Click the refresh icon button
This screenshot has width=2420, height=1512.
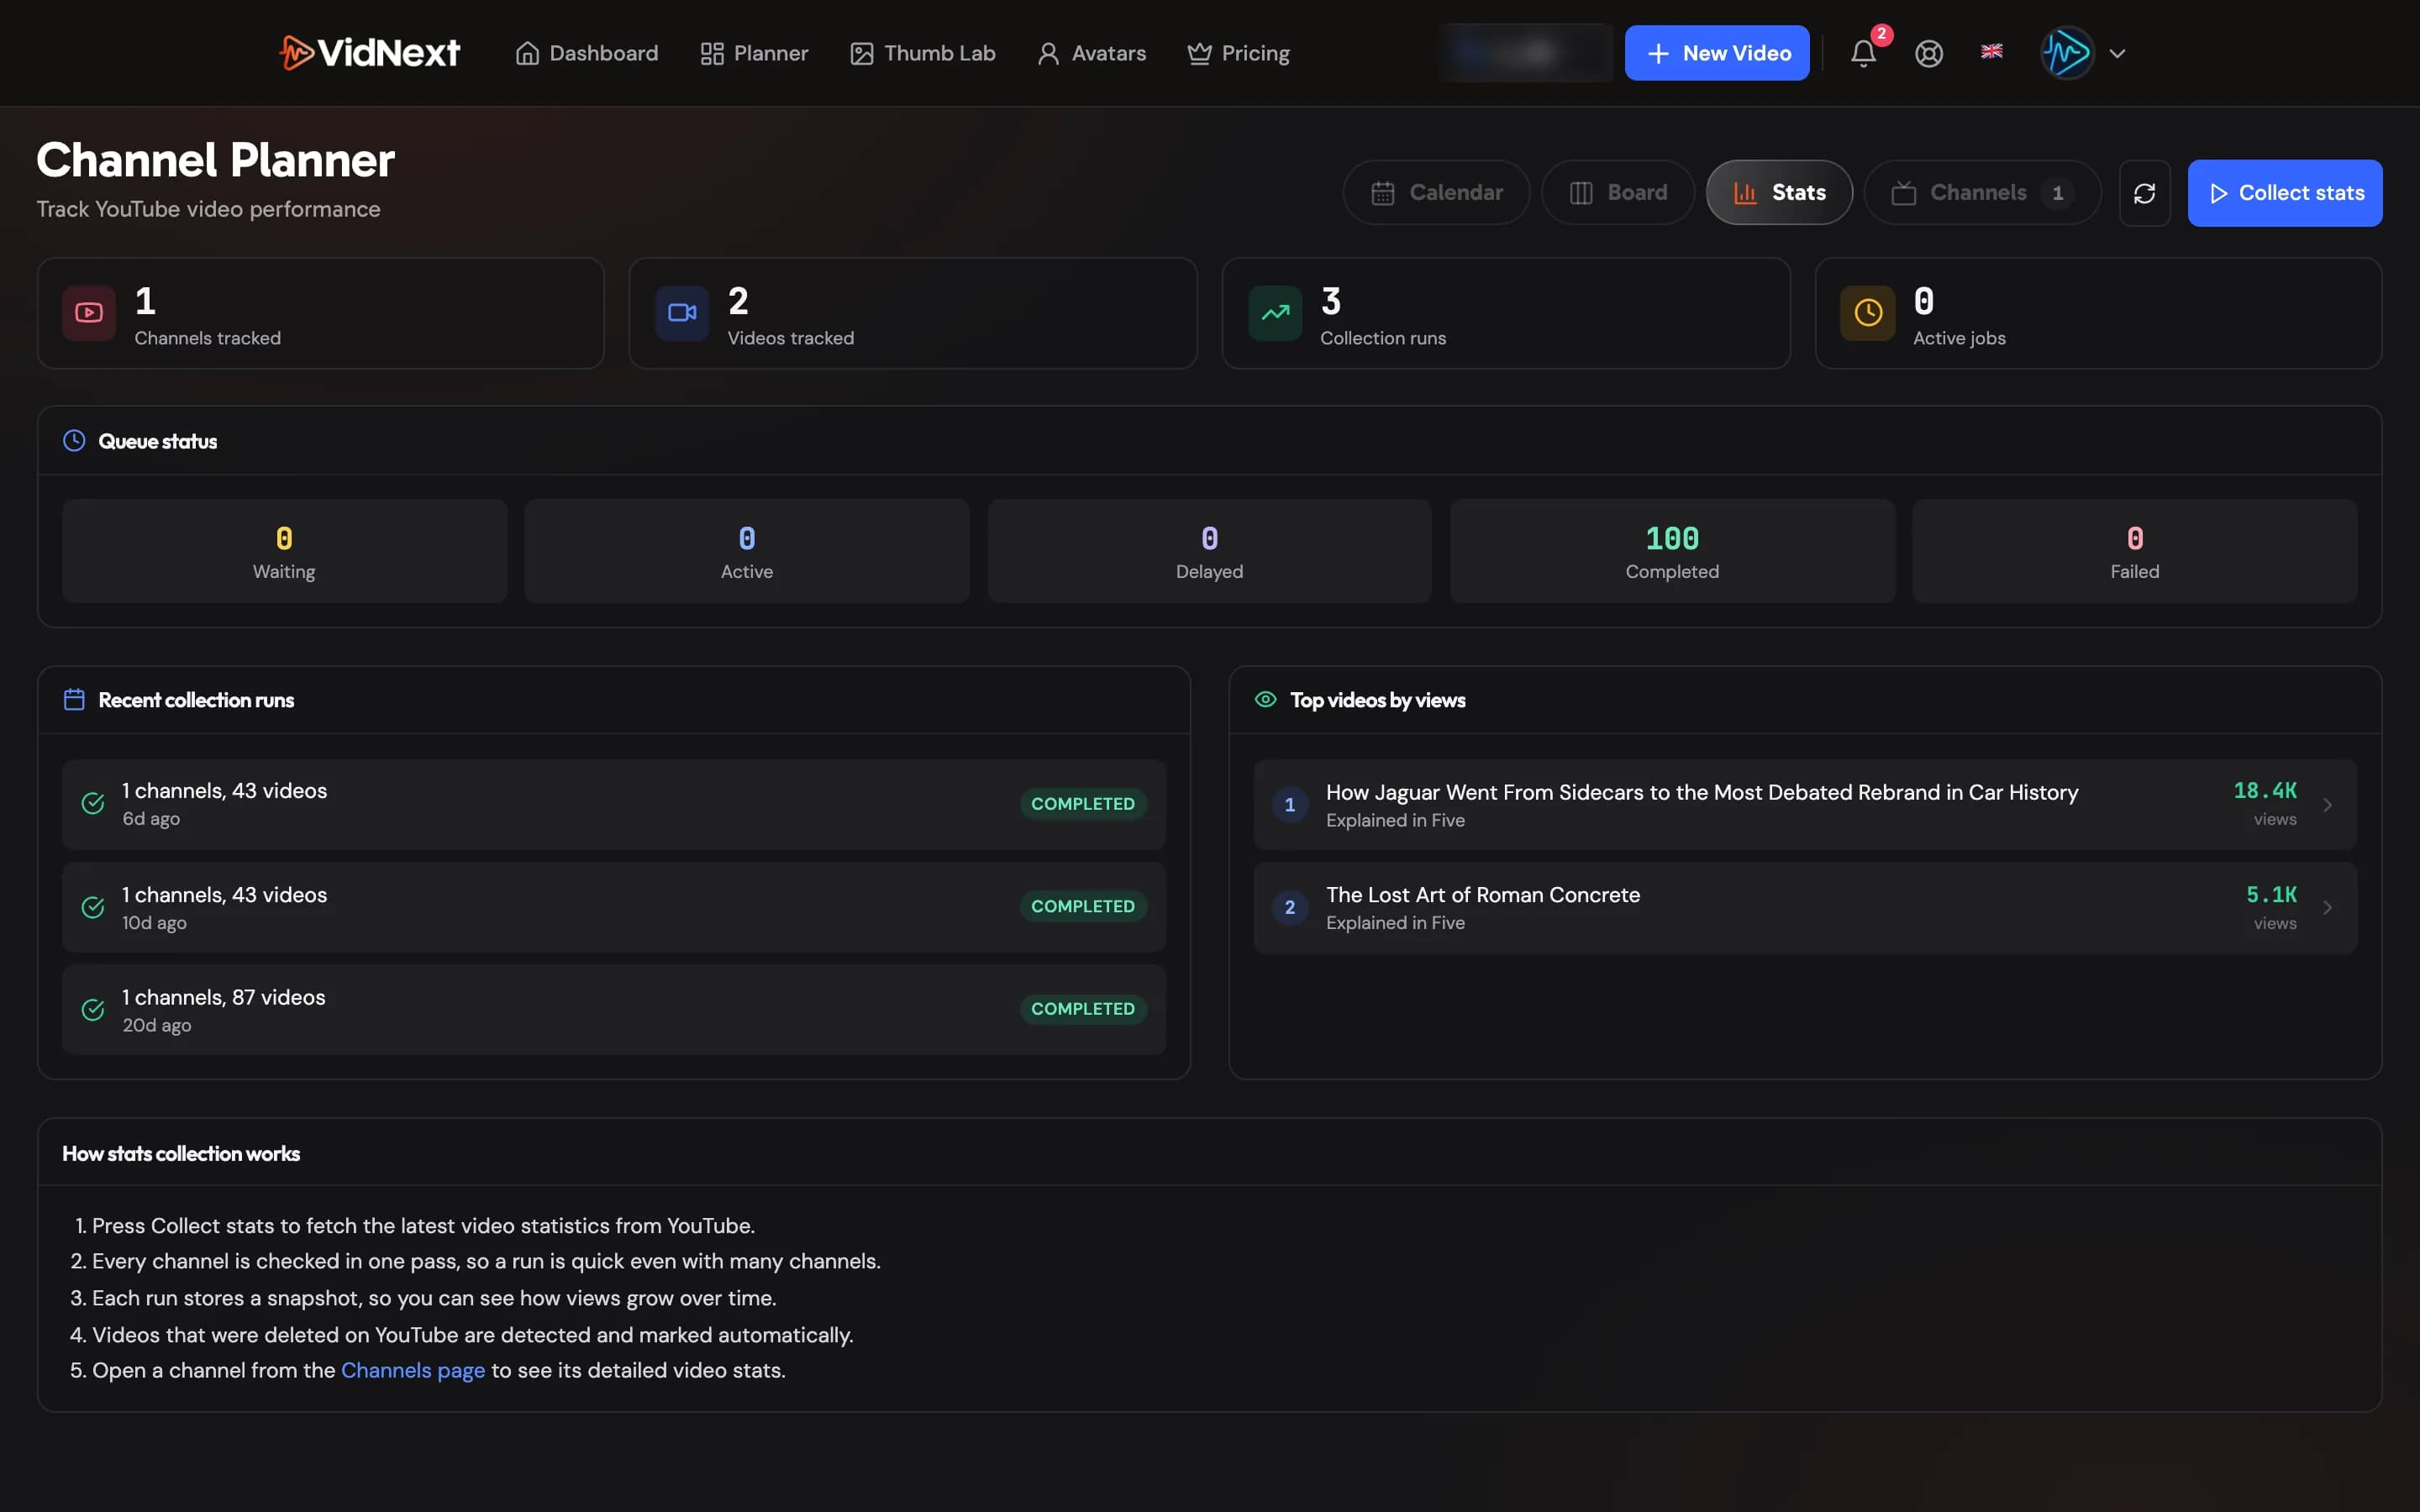2144,193
